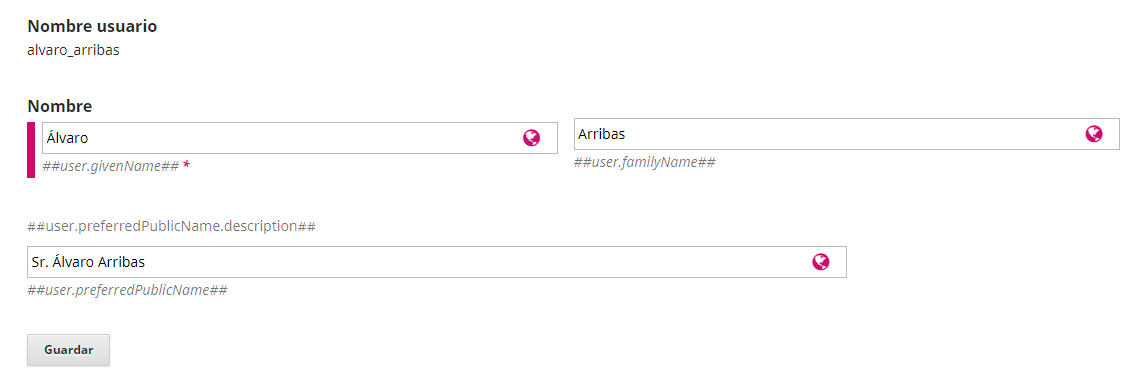The image size is (1145, 384).
Task: Click the alvaro_arribas username text
Action: pyautogui.click(x=73, y=51)
